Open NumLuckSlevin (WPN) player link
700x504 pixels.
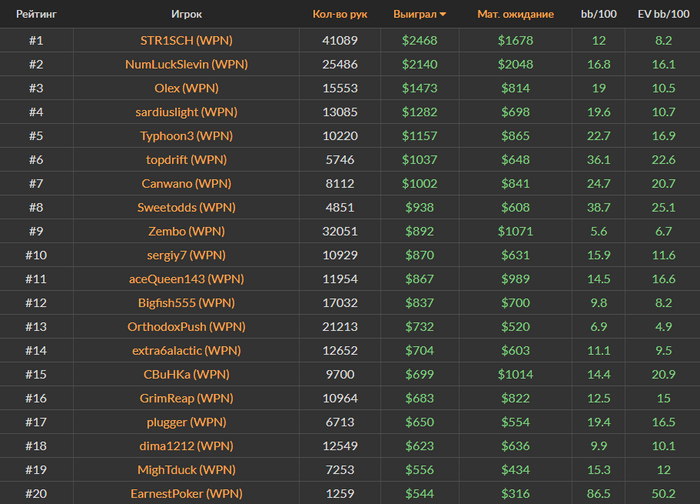coord(186,64)
